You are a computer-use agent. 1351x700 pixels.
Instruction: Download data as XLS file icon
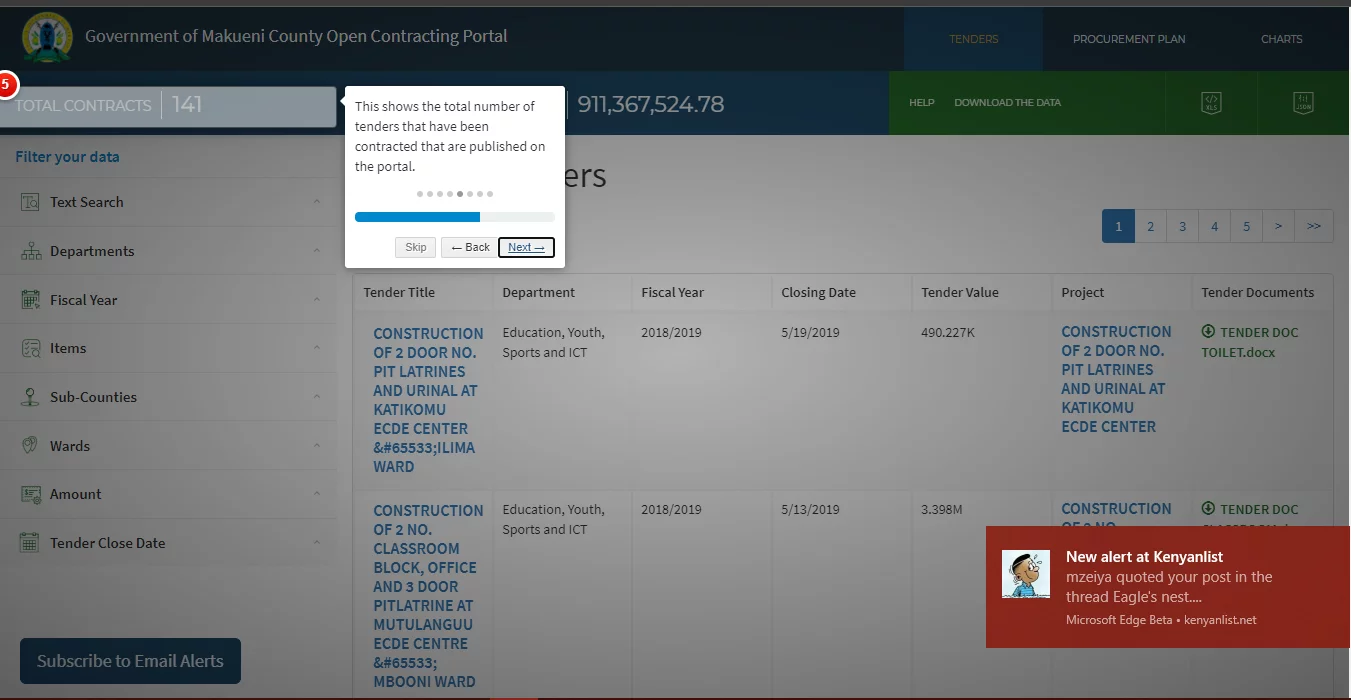point(1210,102)
